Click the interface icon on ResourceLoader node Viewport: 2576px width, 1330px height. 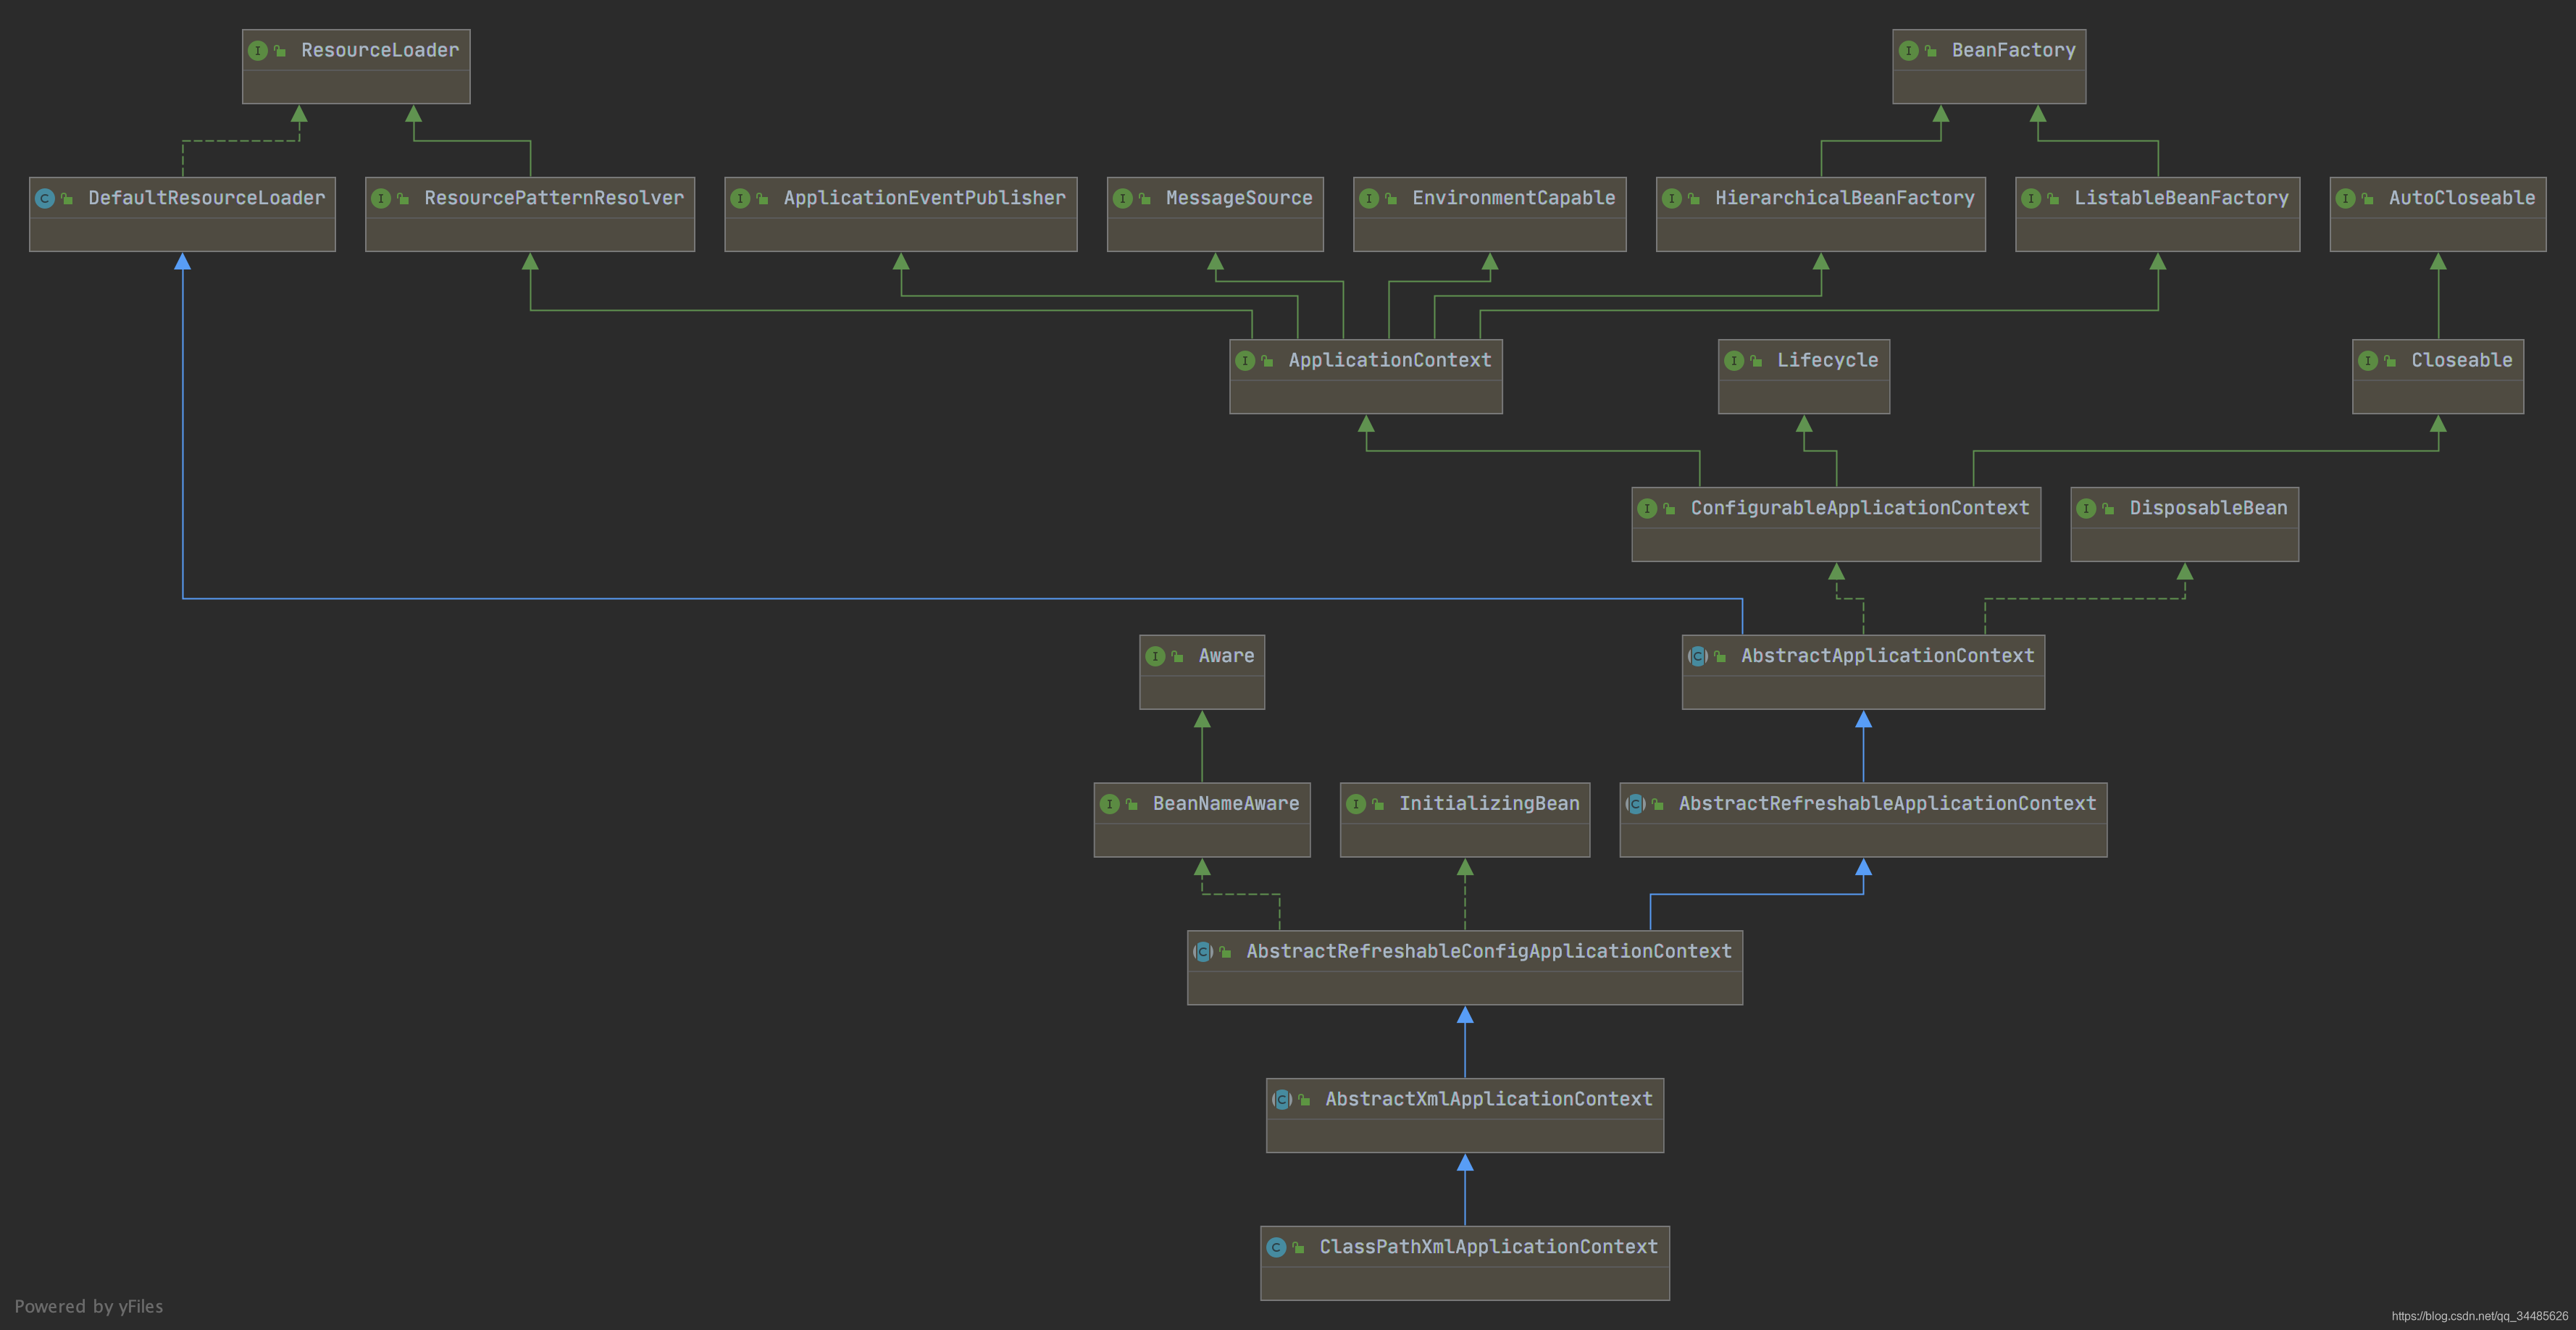[258, 50]
